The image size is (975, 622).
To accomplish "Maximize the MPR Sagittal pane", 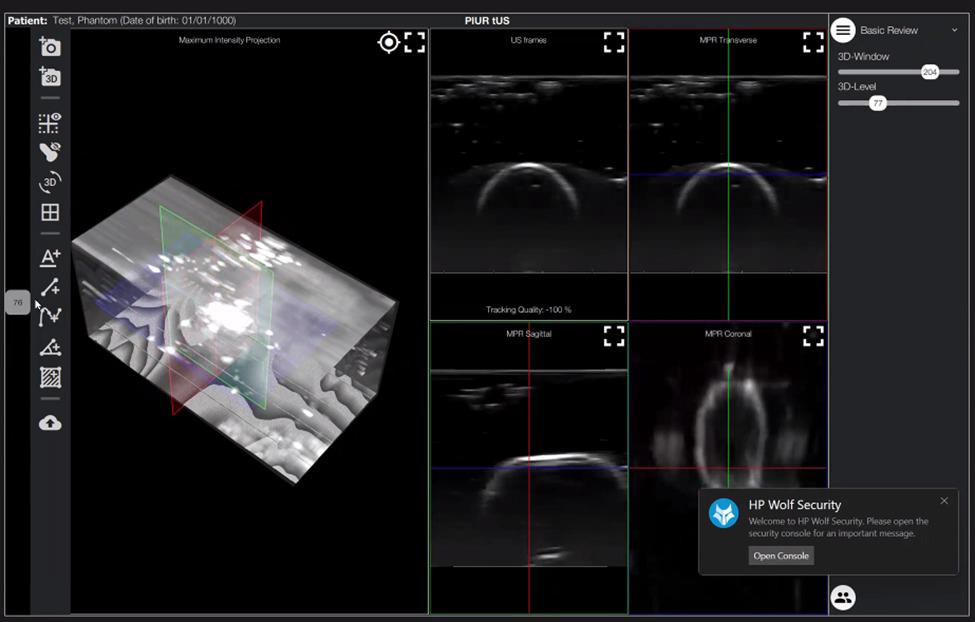I will pos(614,336).
